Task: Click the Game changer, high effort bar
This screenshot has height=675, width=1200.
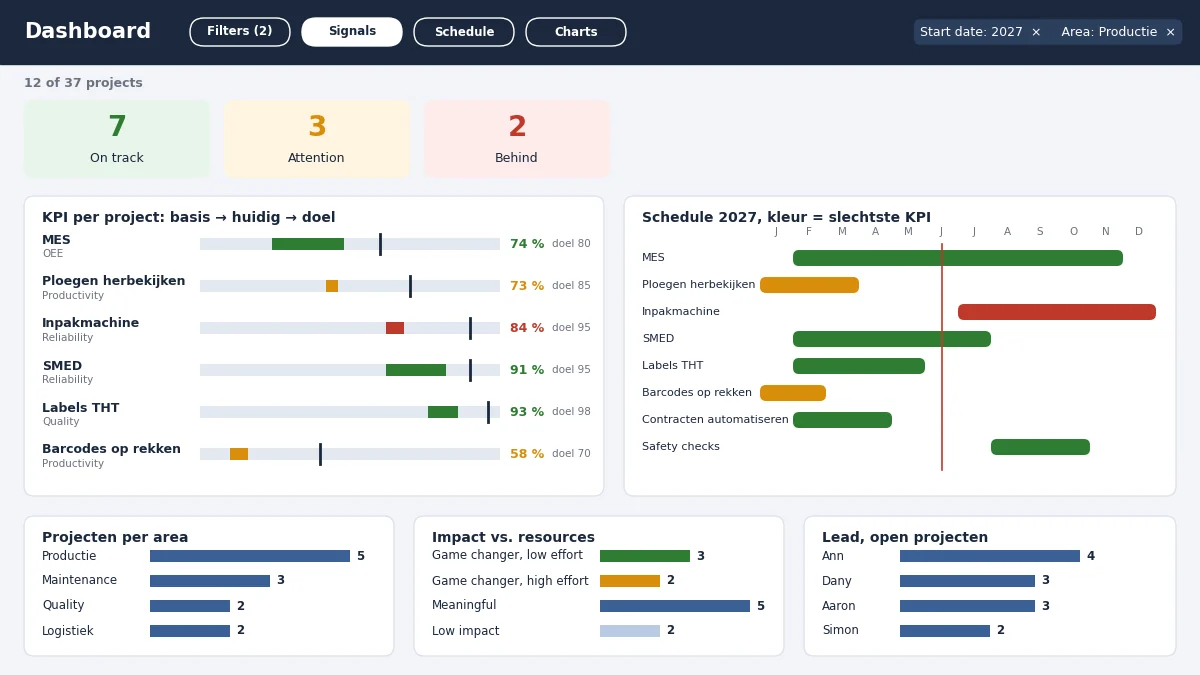Action: click(x=630, y=581)
